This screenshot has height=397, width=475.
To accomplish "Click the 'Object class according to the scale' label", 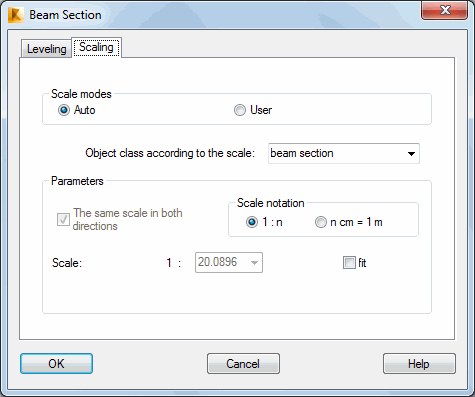I will (170, 153).
